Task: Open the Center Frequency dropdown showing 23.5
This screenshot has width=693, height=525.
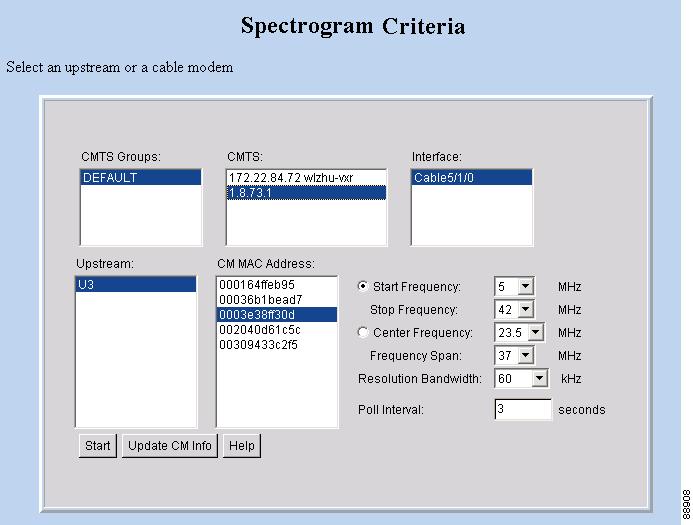Action: coord(519,332)
